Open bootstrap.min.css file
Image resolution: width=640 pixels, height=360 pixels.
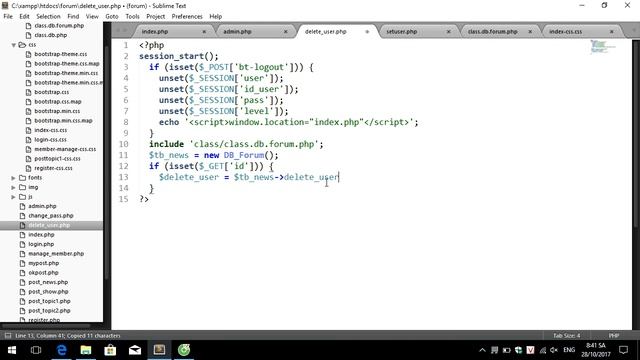[x=57, y=111]
